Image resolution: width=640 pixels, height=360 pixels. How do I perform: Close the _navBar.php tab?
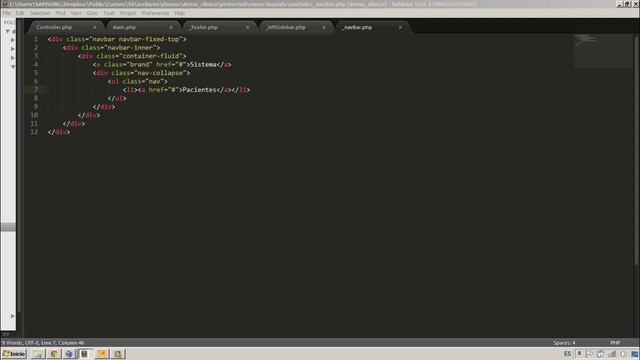click(400, 27)
